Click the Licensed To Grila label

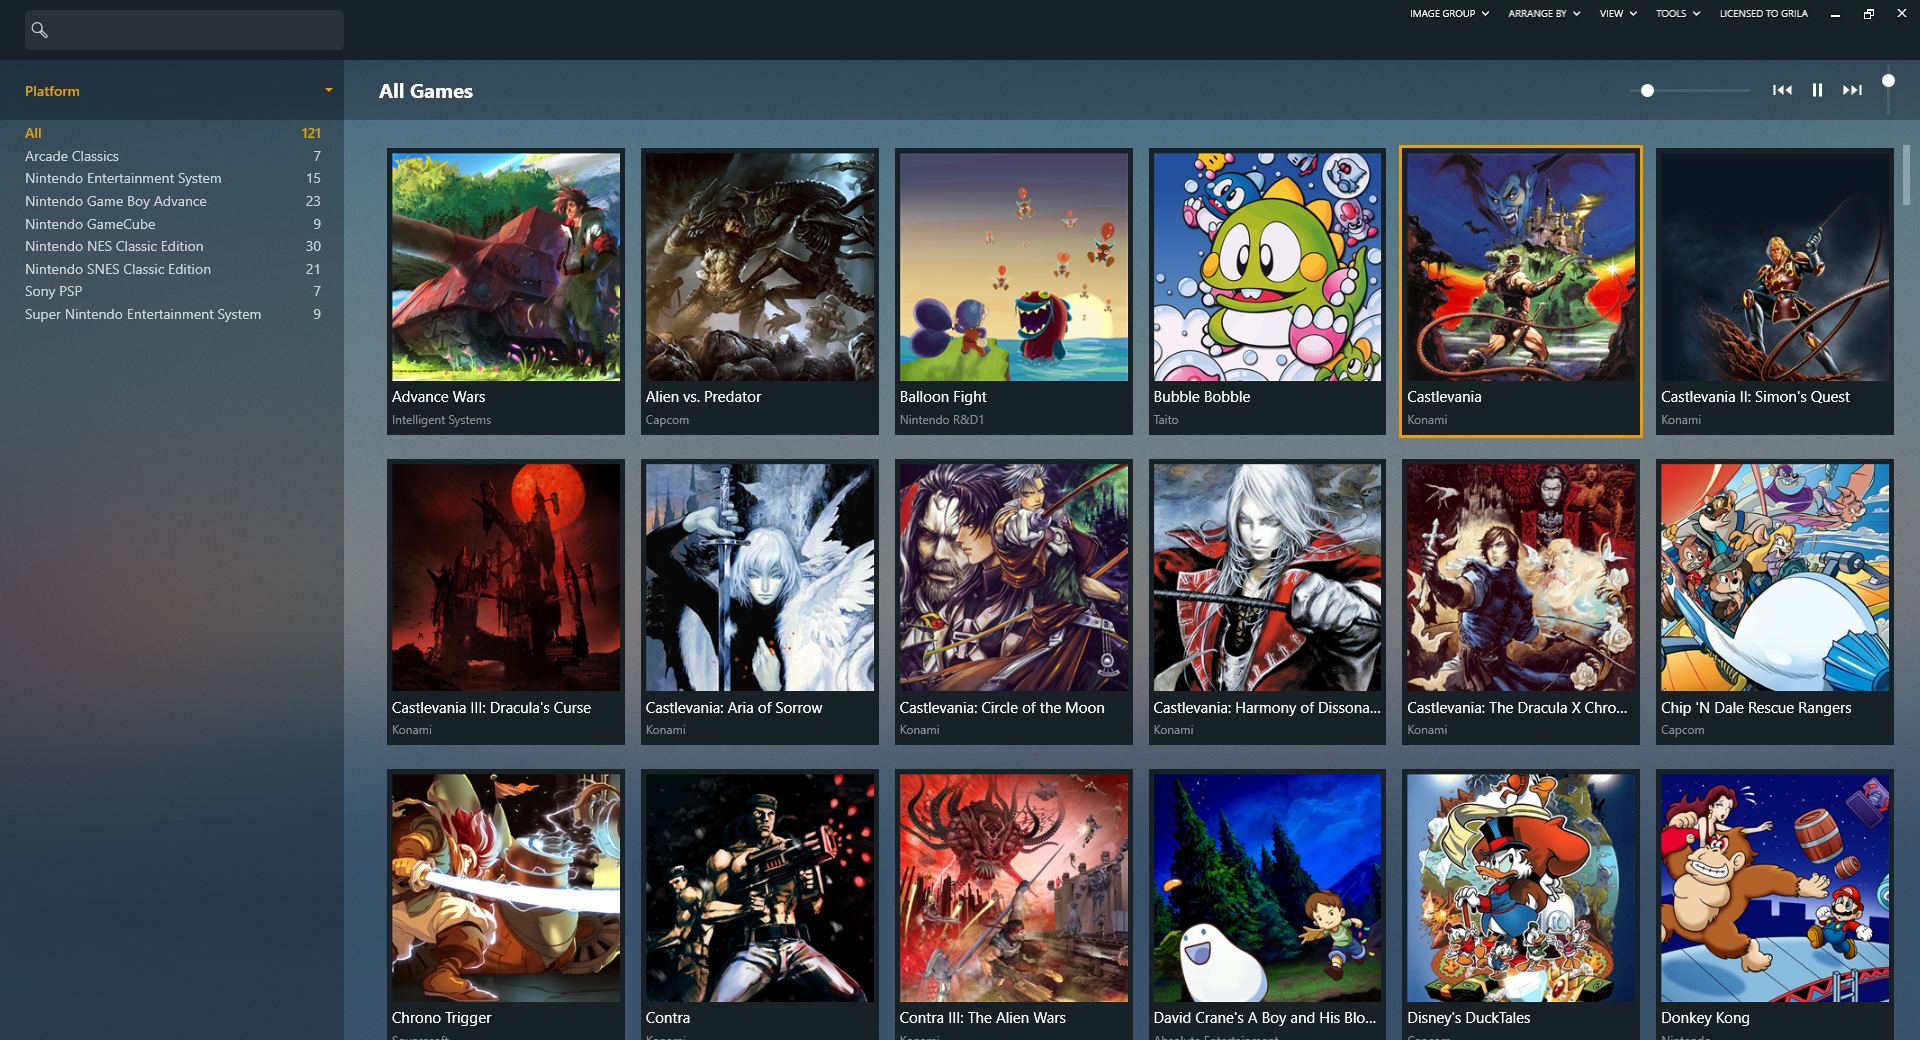click(1763, 14)
